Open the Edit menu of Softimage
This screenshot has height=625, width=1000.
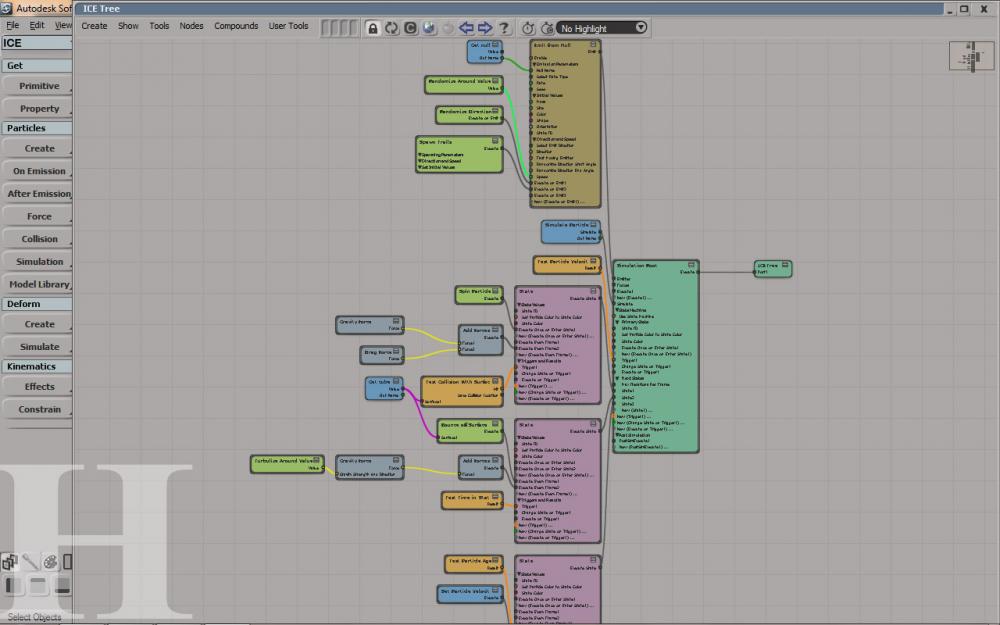(37, 26)
